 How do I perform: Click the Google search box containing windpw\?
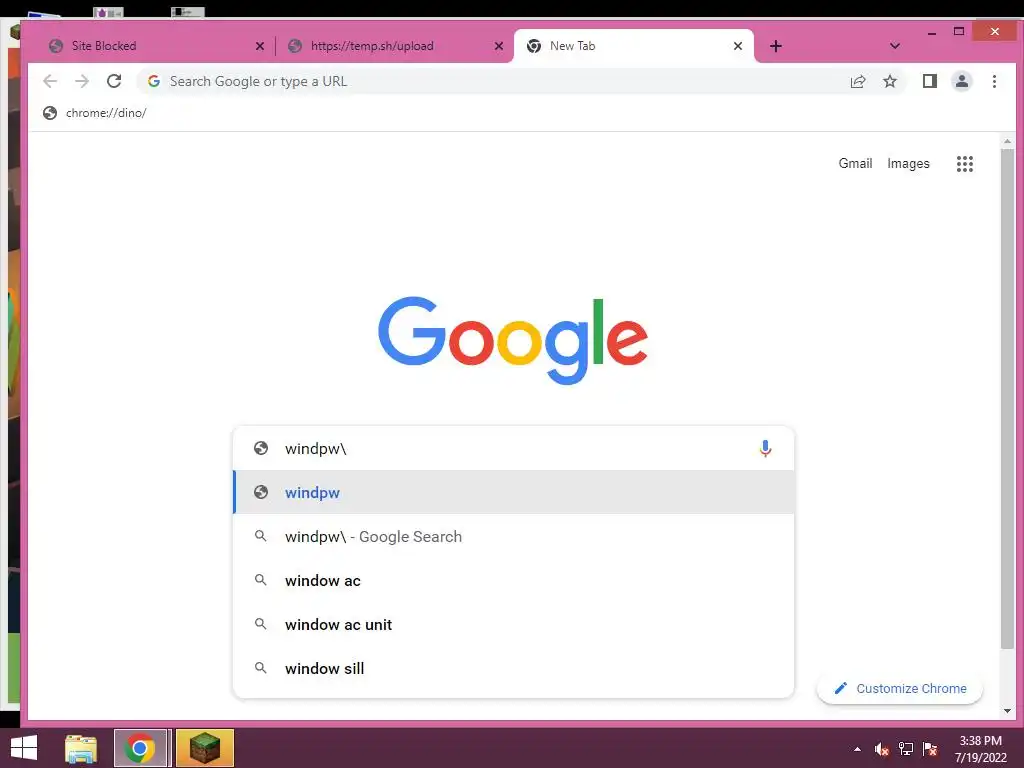[513, 448]
